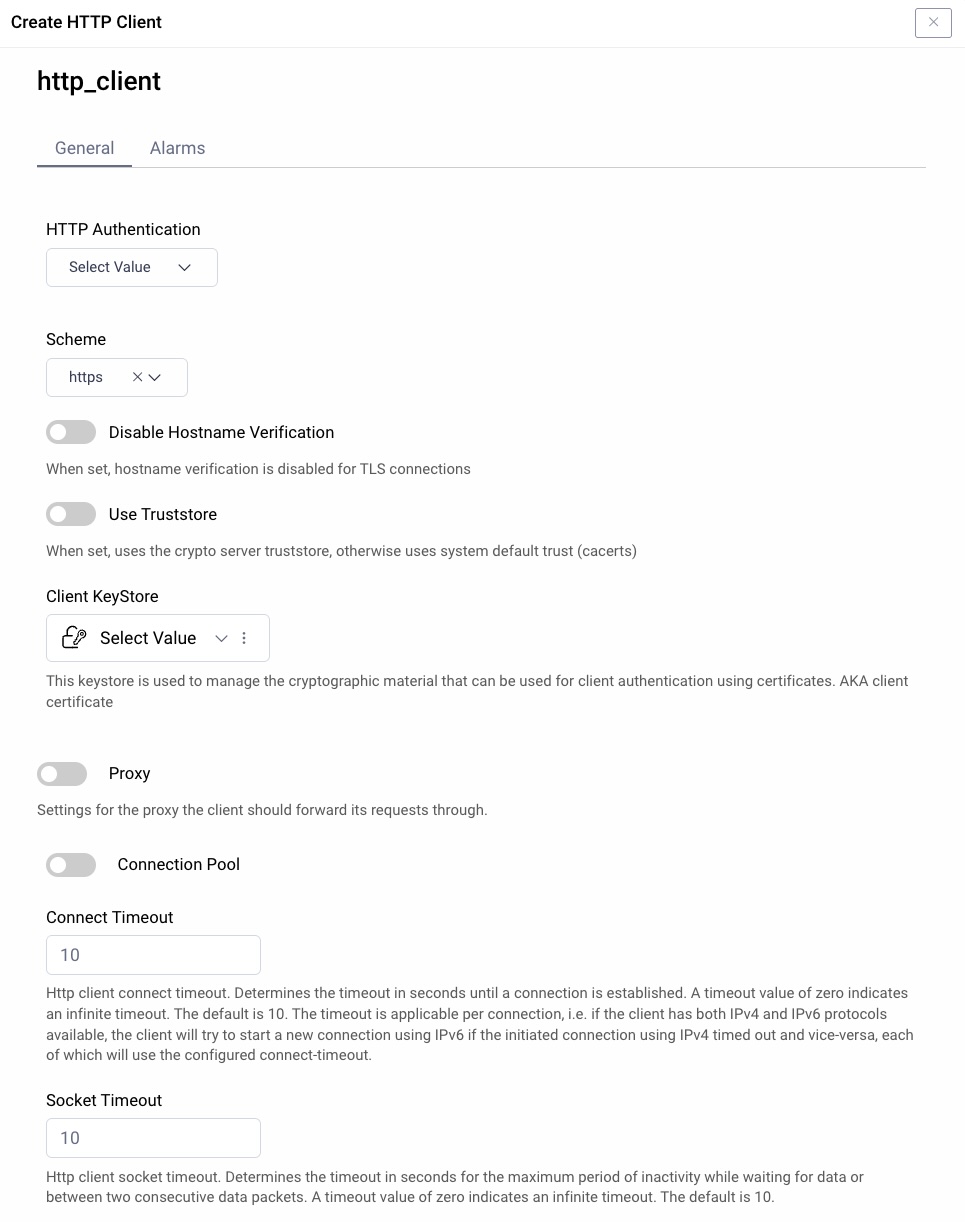Turn on Use Truststore

pos(71,513)
